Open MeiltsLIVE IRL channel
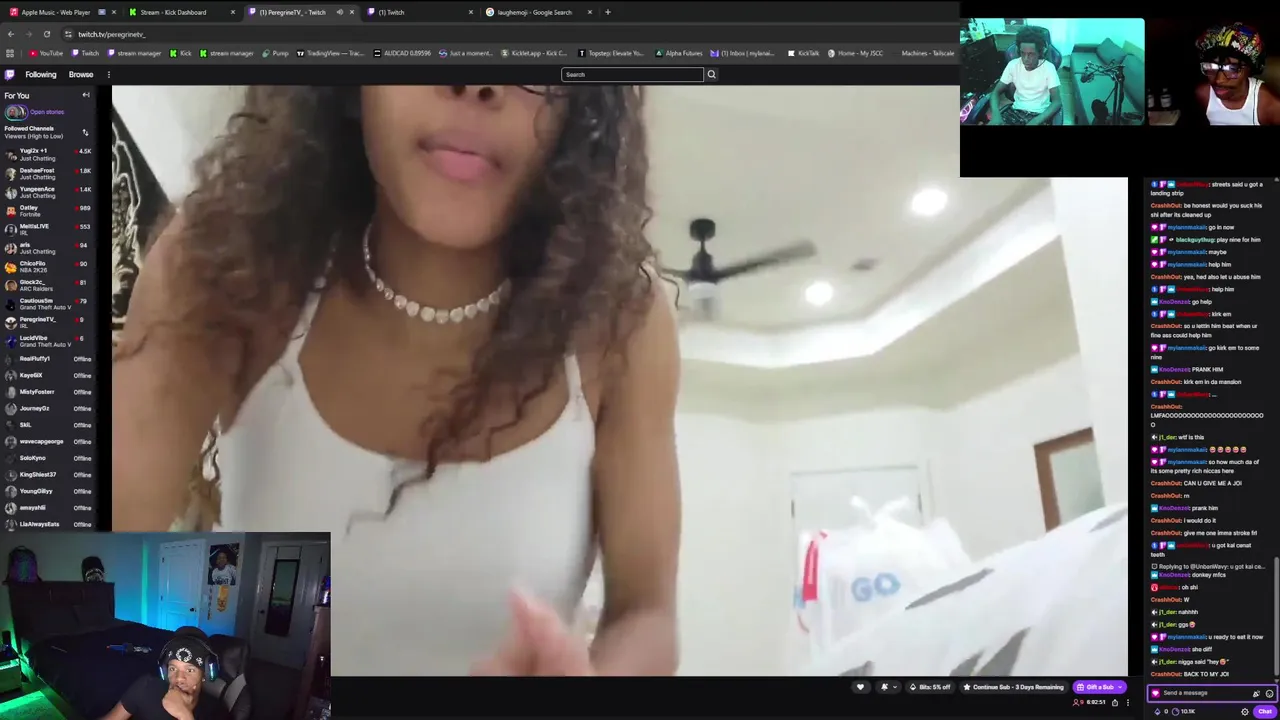The height and width of the screenshot is (720, 1280). tap(47, 229)
